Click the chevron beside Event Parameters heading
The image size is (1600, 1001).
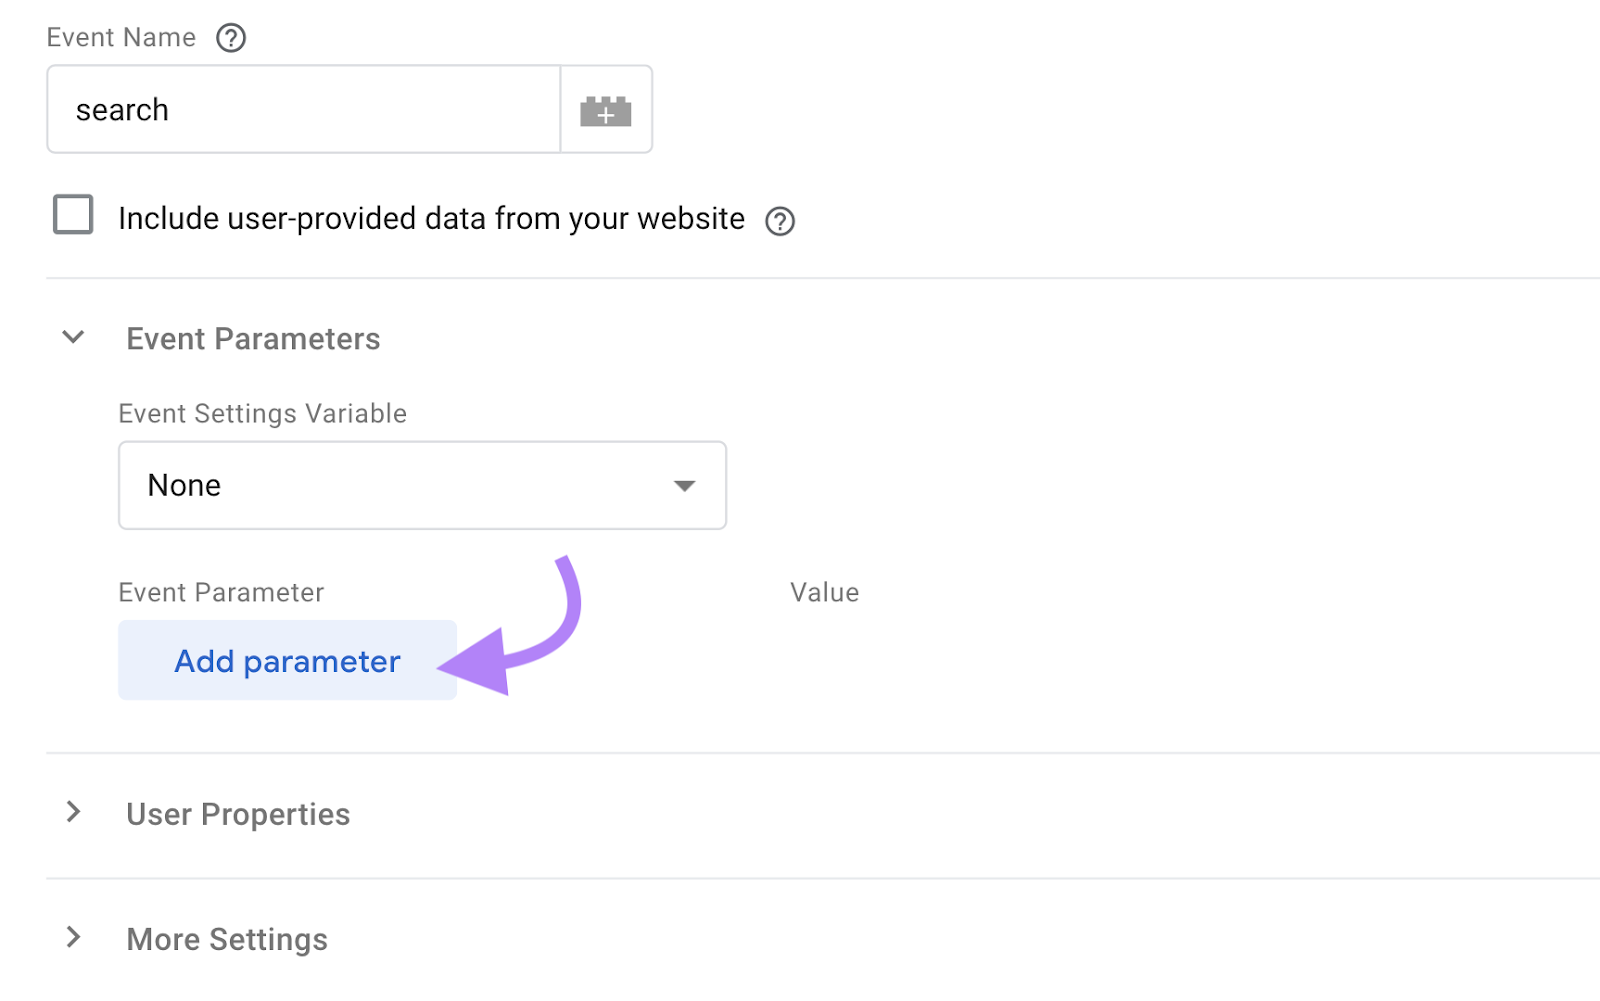(x=73, y=337)
